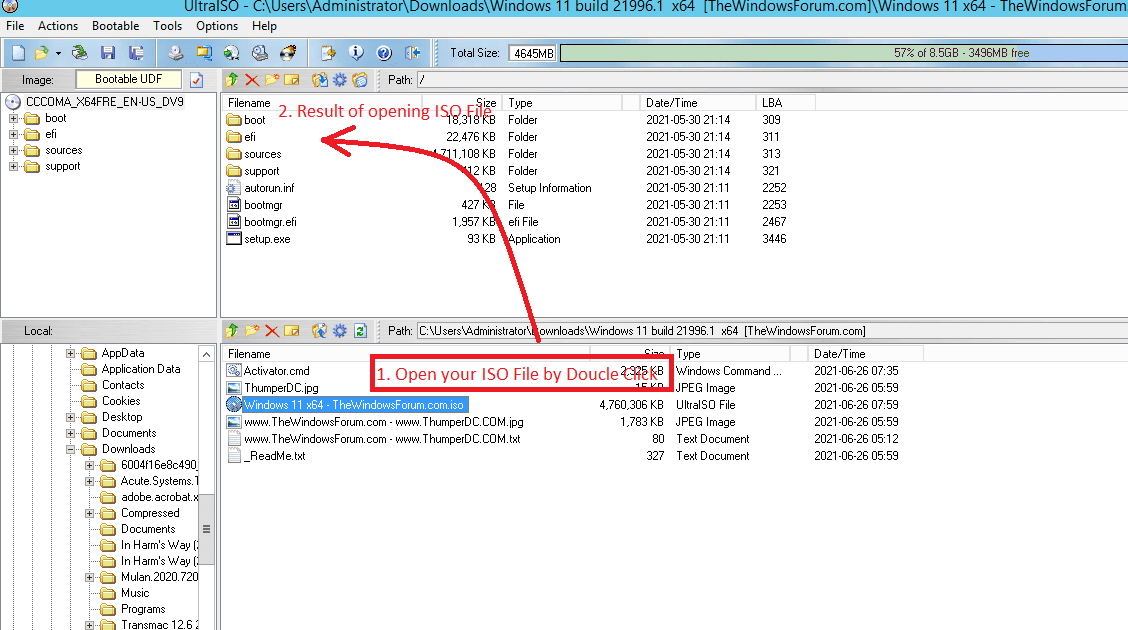This screenshot has height=630, width=1128.
Task: Click the Local tree scrollbar up arrow
Action: coord(206,355)
